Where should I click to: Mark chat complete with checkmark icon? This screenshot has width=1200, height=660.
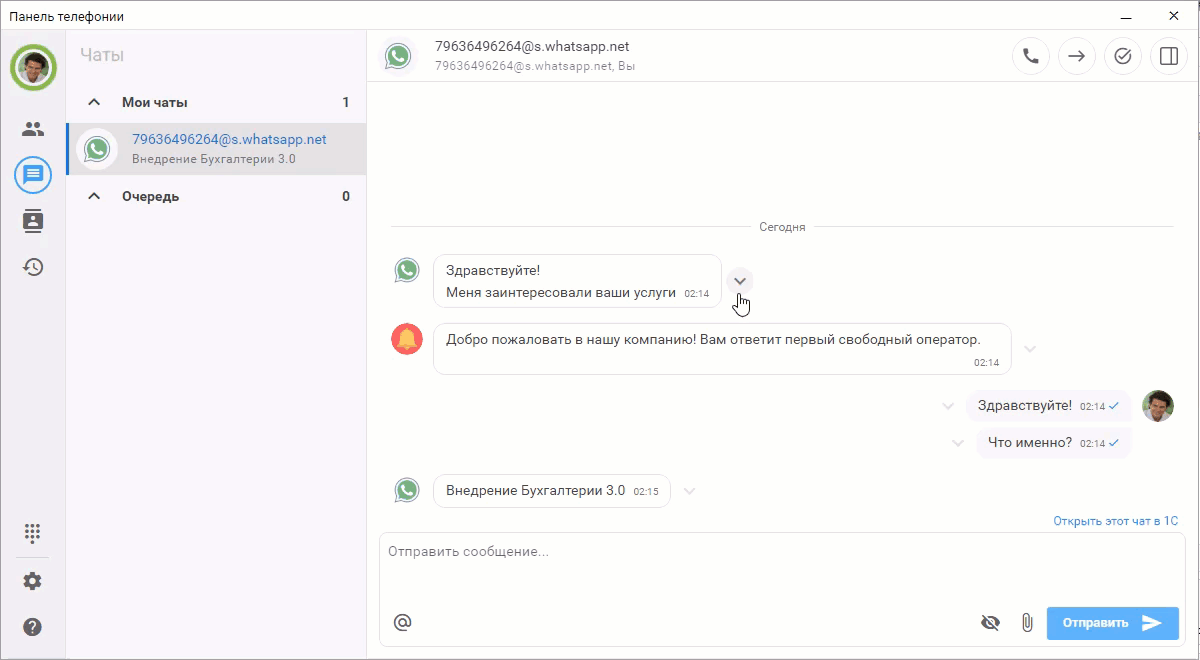pyautogui.click(x=1123, y=56)
